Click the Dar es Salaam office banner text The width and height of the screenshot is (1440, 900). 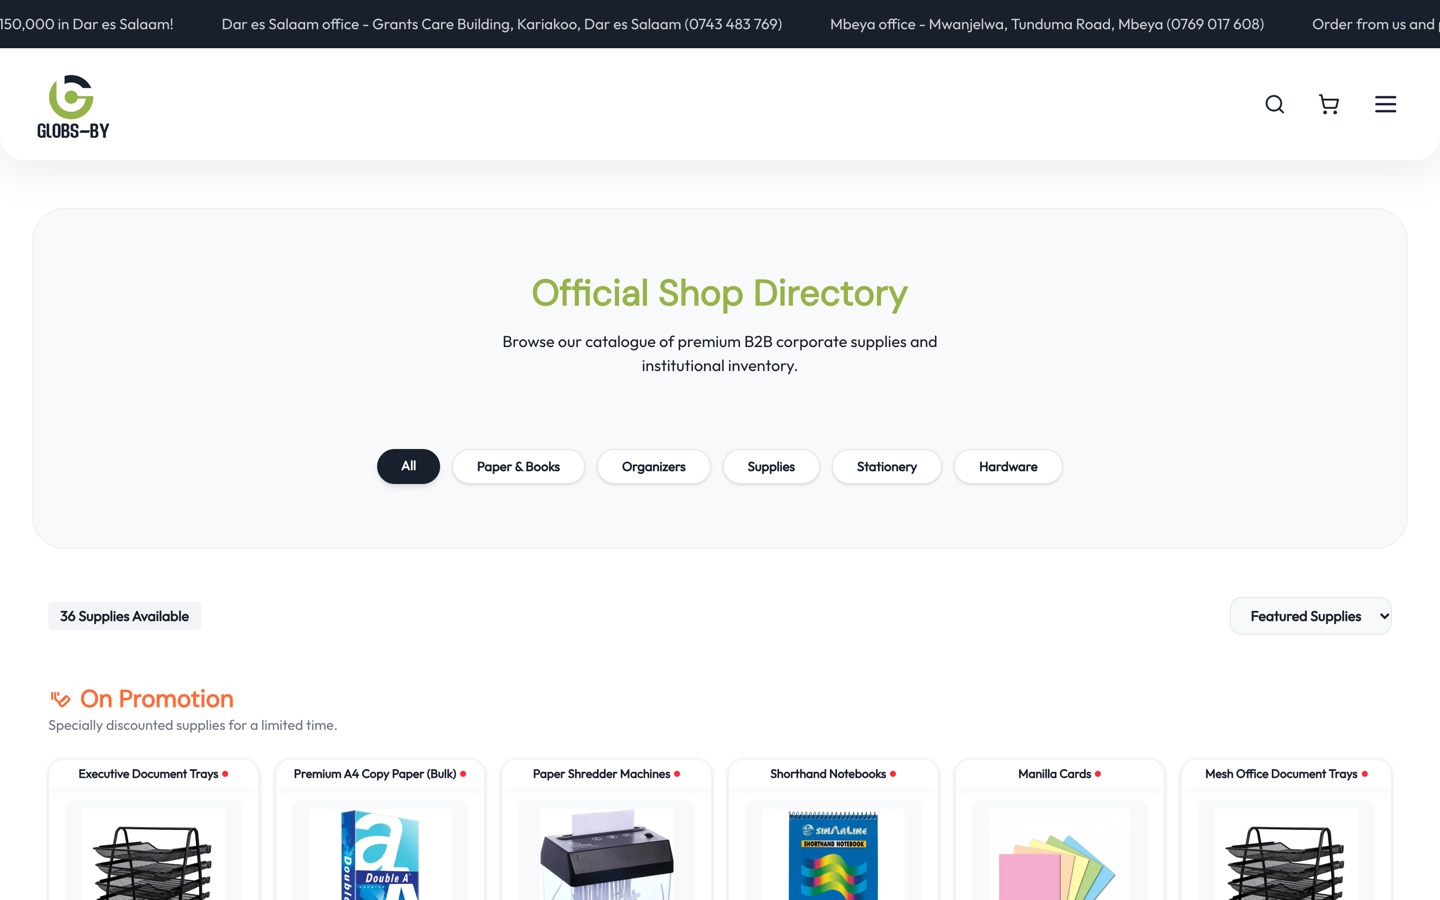502,24
